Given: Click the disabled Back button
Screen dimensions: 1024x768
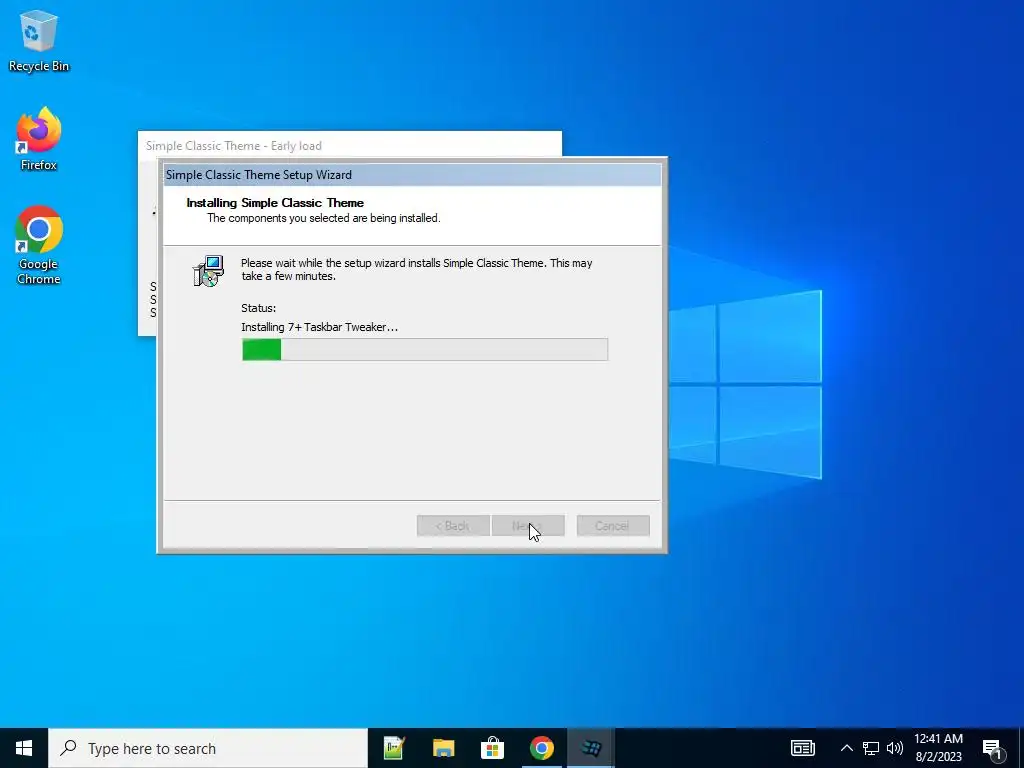Looking at the screenshot, I should (453, 526).
